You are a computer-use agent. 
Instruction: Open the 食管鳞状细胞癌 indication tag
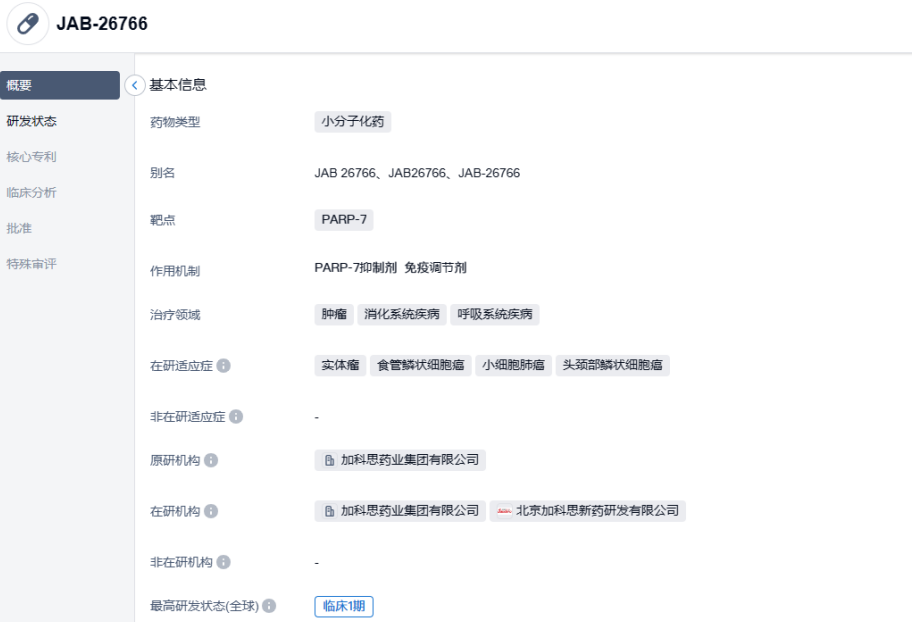click(420, 366)
